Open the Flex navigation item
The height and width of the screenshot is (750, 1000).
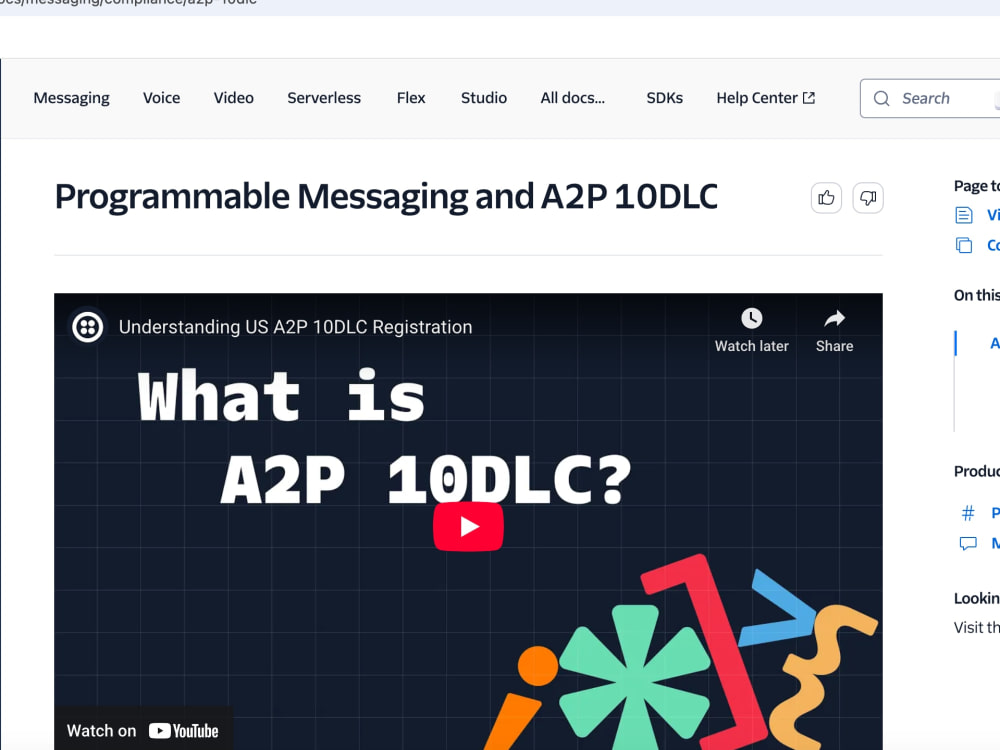[411, 98]
